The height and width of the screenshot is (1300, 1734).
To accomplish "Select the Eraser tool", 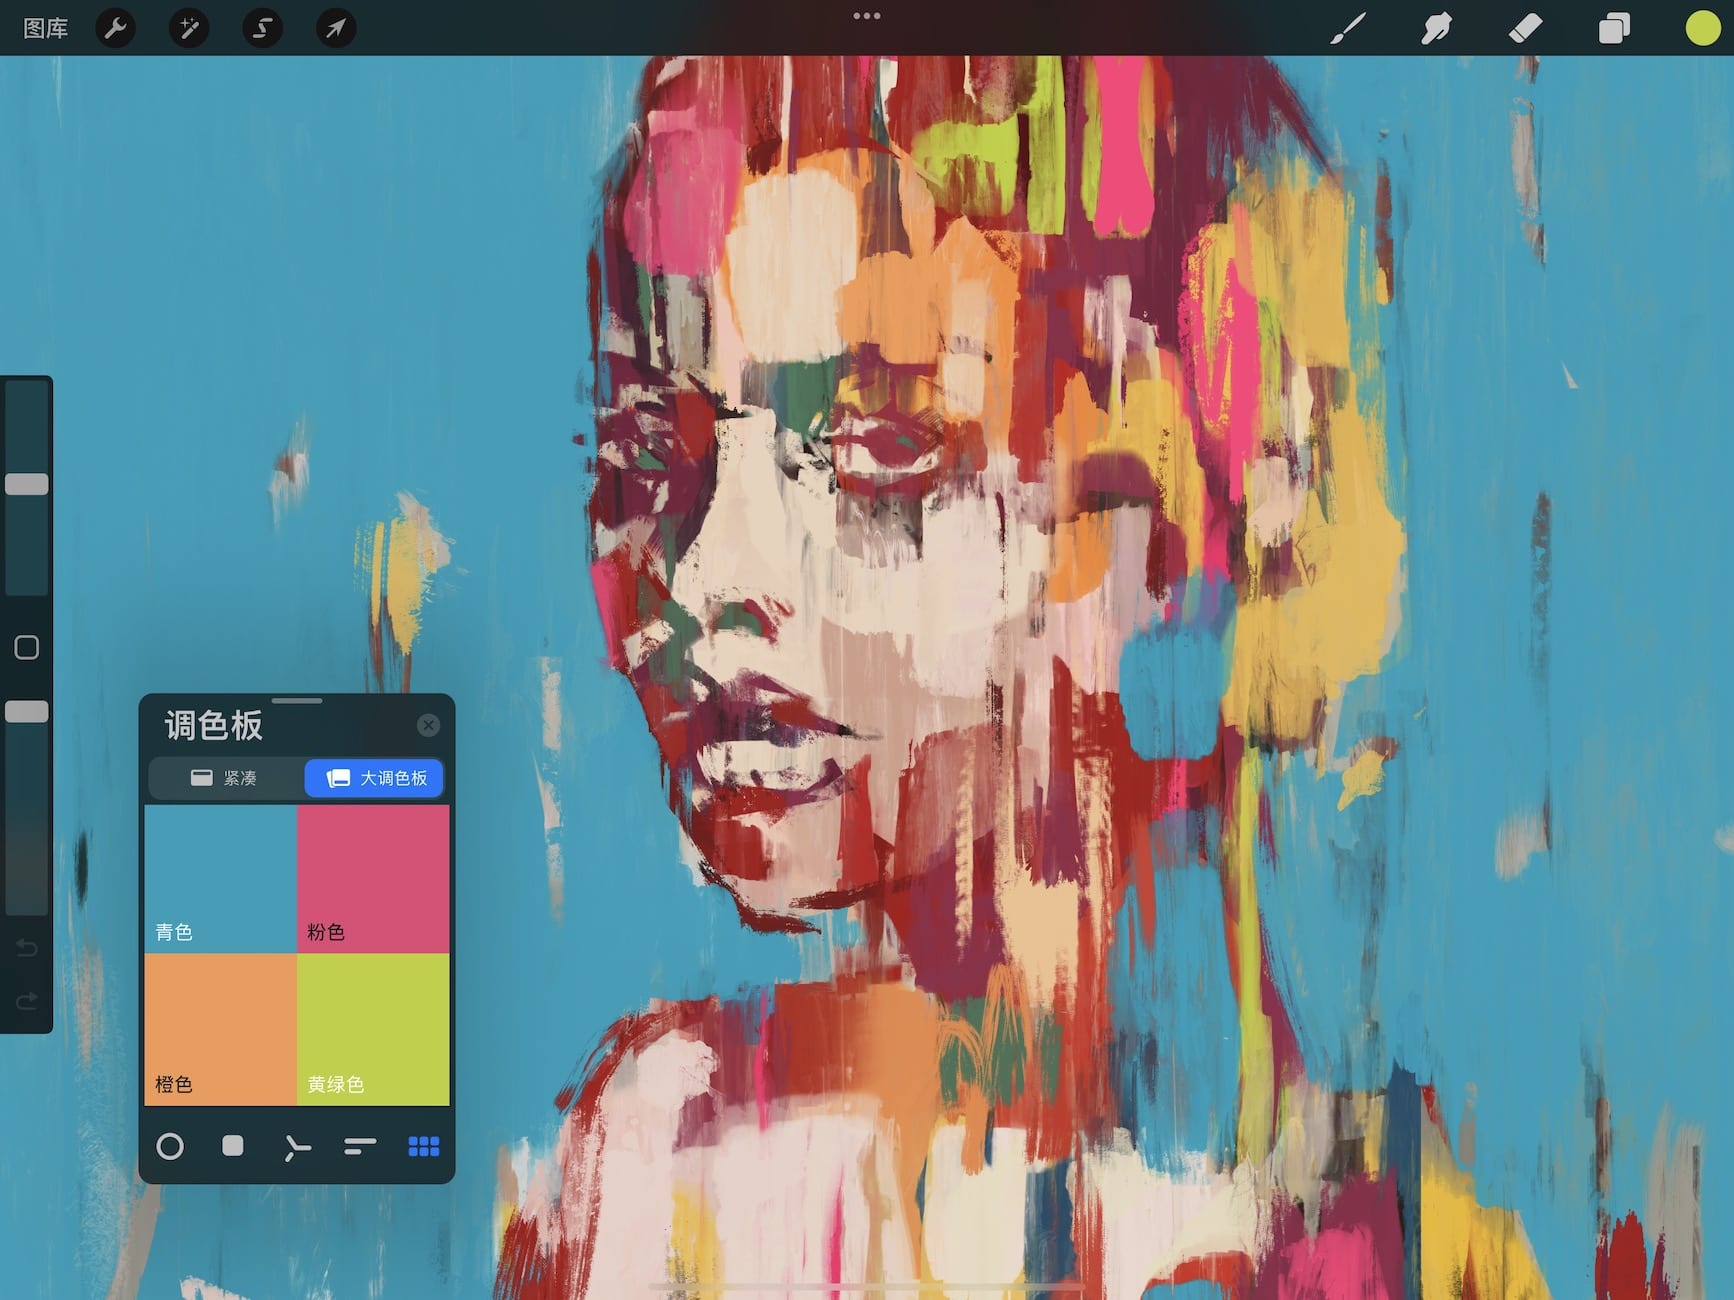I will click(1525, 28).
